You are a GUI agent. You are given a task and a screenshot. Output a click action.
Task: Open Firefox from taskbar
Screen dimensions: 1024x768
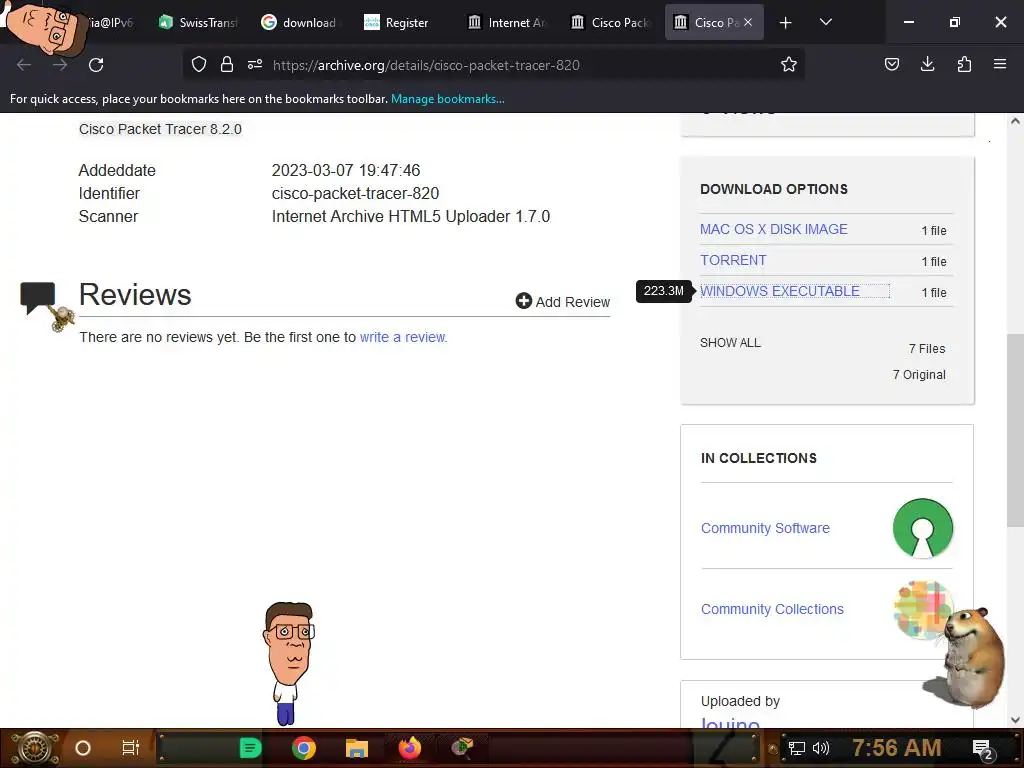tap(409, 748)
